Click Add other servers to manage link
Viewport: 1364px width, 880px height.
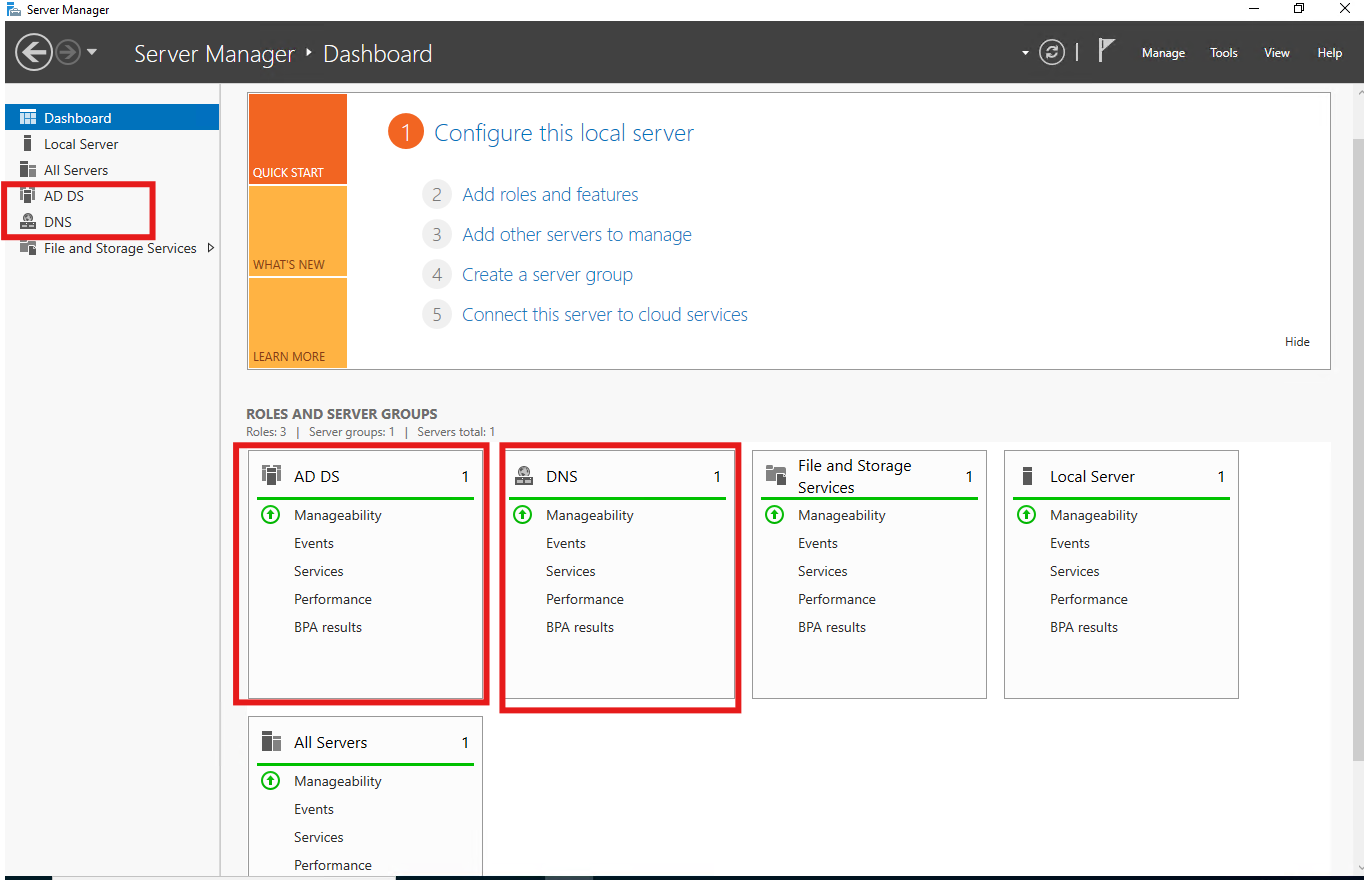click(577, 235)
